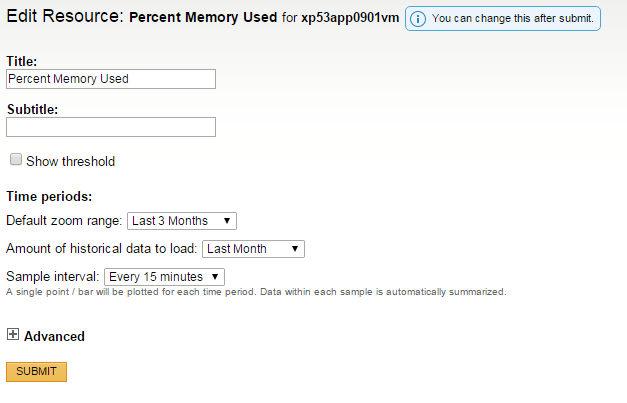The height and width of the screenshot is (403, 627).
Task: Click the Title field label
Action: [21, 61]
